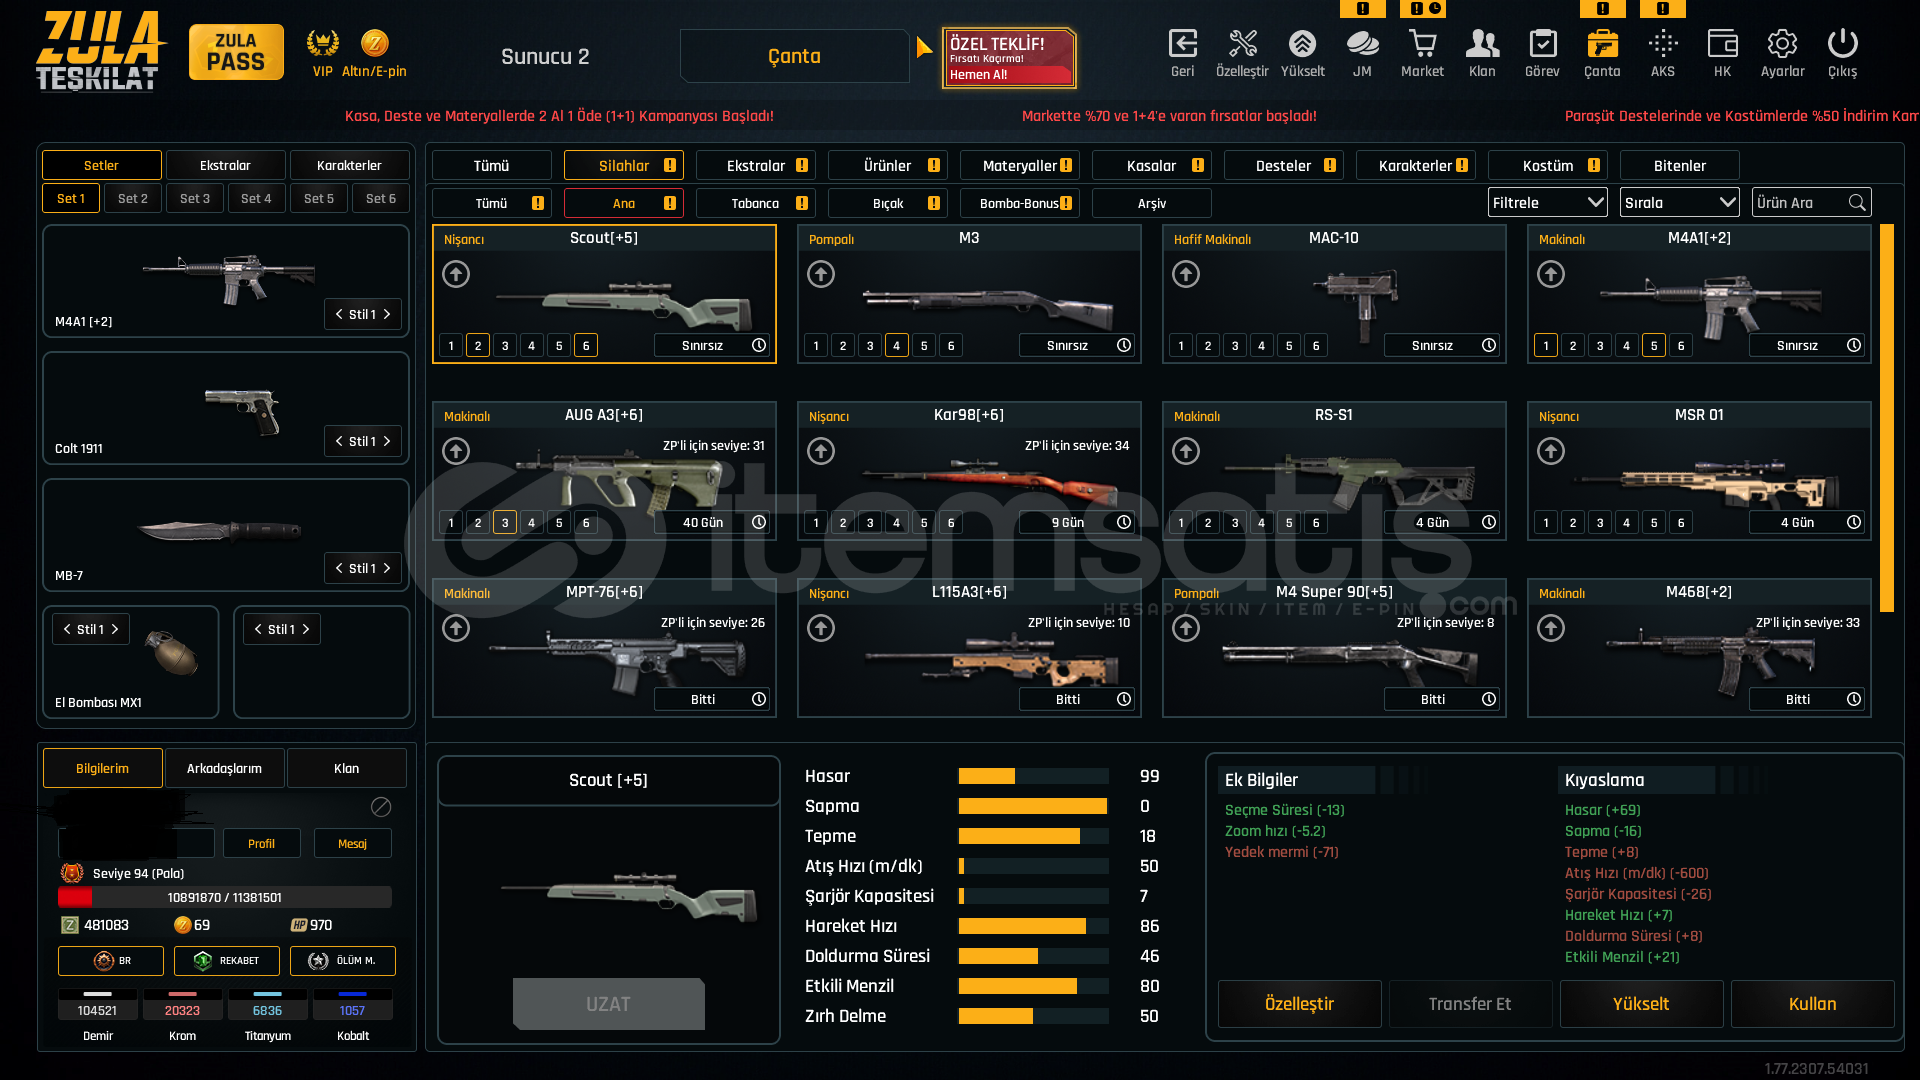Click the Özel Teklif Hemen Al banner
Image resolution: width=1920 pixels, height=1080 pixels.
(1009, 58)
